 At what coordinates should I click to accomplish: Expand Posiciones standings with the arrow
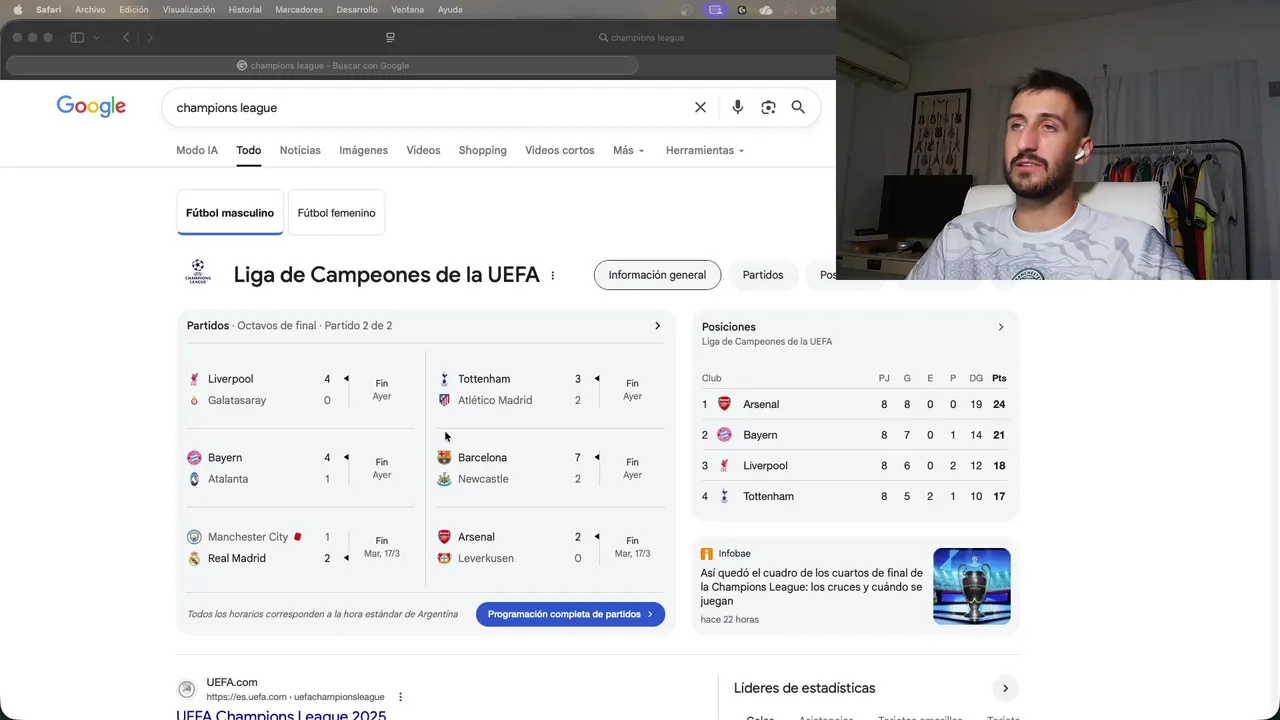tap(1001, 327)
